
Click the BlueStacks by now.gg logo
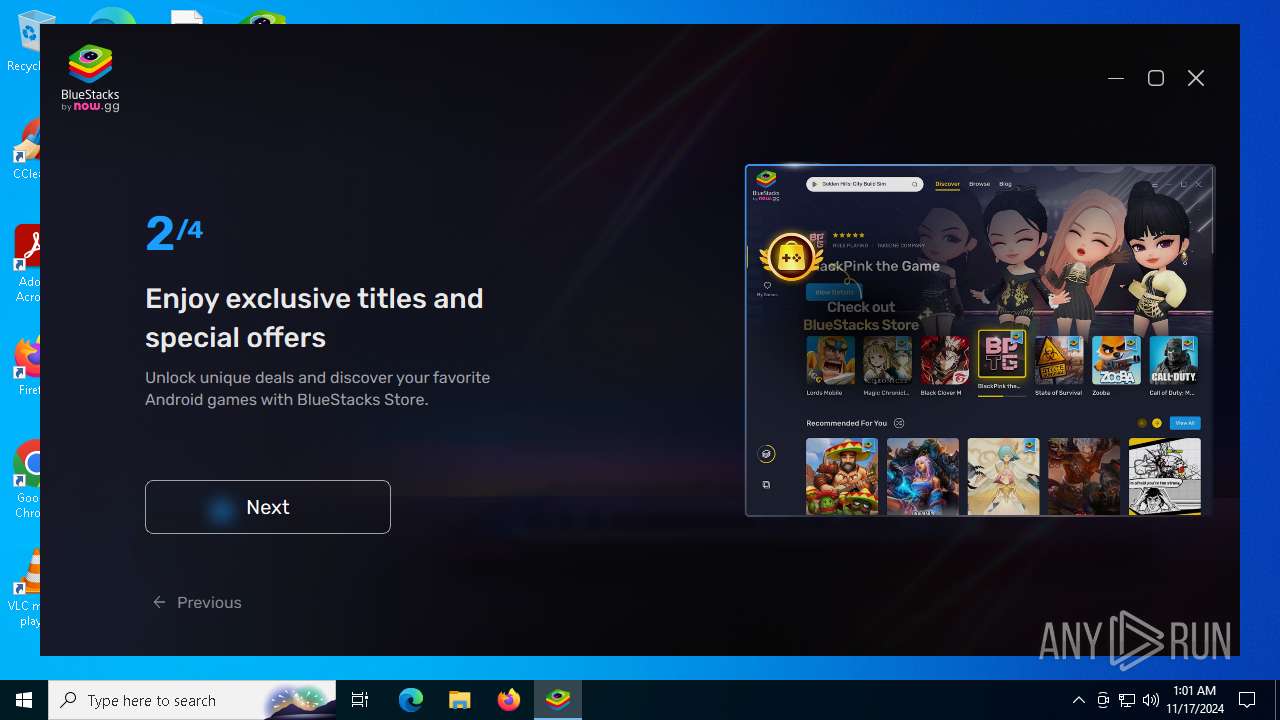coord(90,78)
